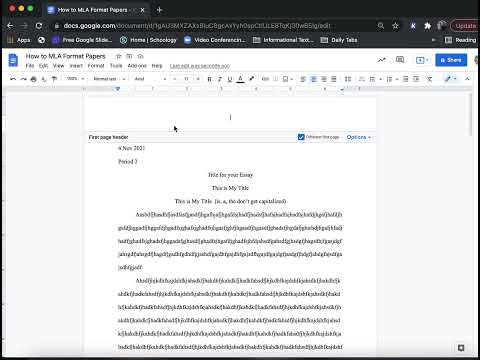Click the Move document folder icon
The image size is (480, 360).
[x=129, y=56]
